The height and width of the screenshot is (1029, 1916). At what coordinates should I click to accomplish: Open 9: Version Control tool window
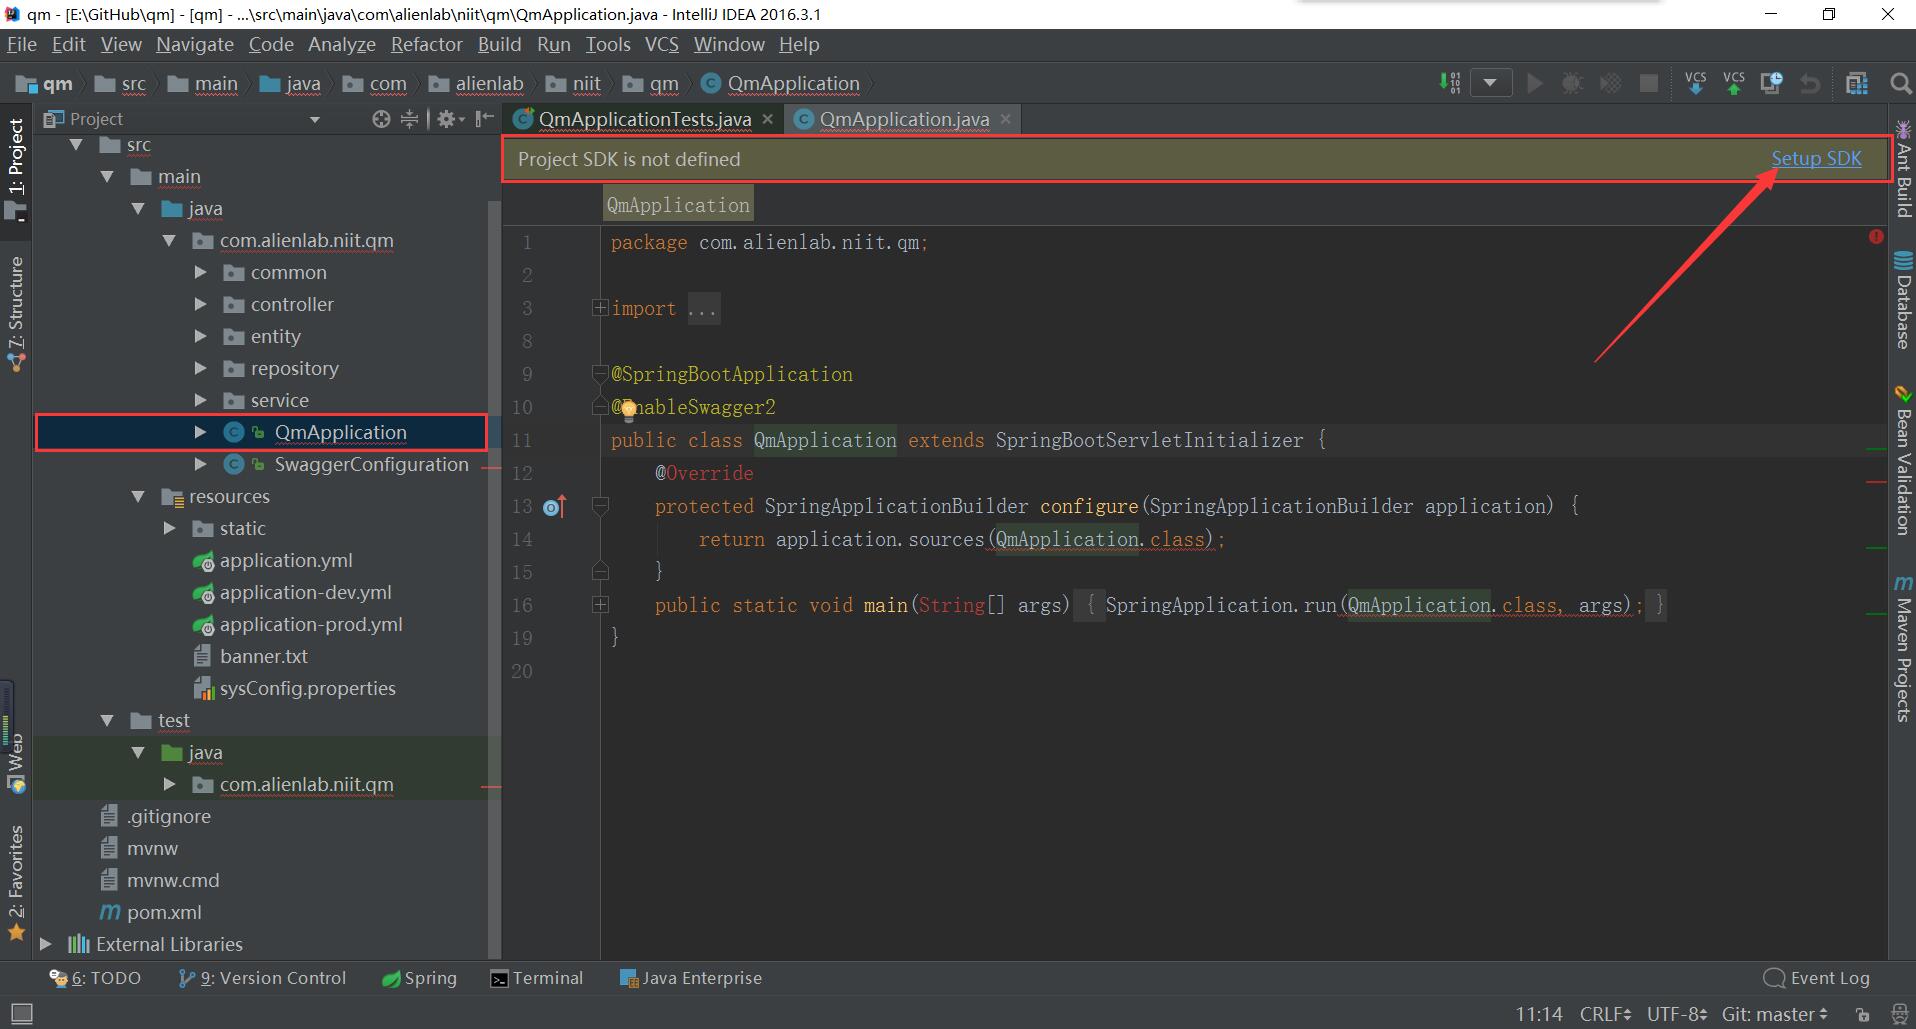click(262, 978)
